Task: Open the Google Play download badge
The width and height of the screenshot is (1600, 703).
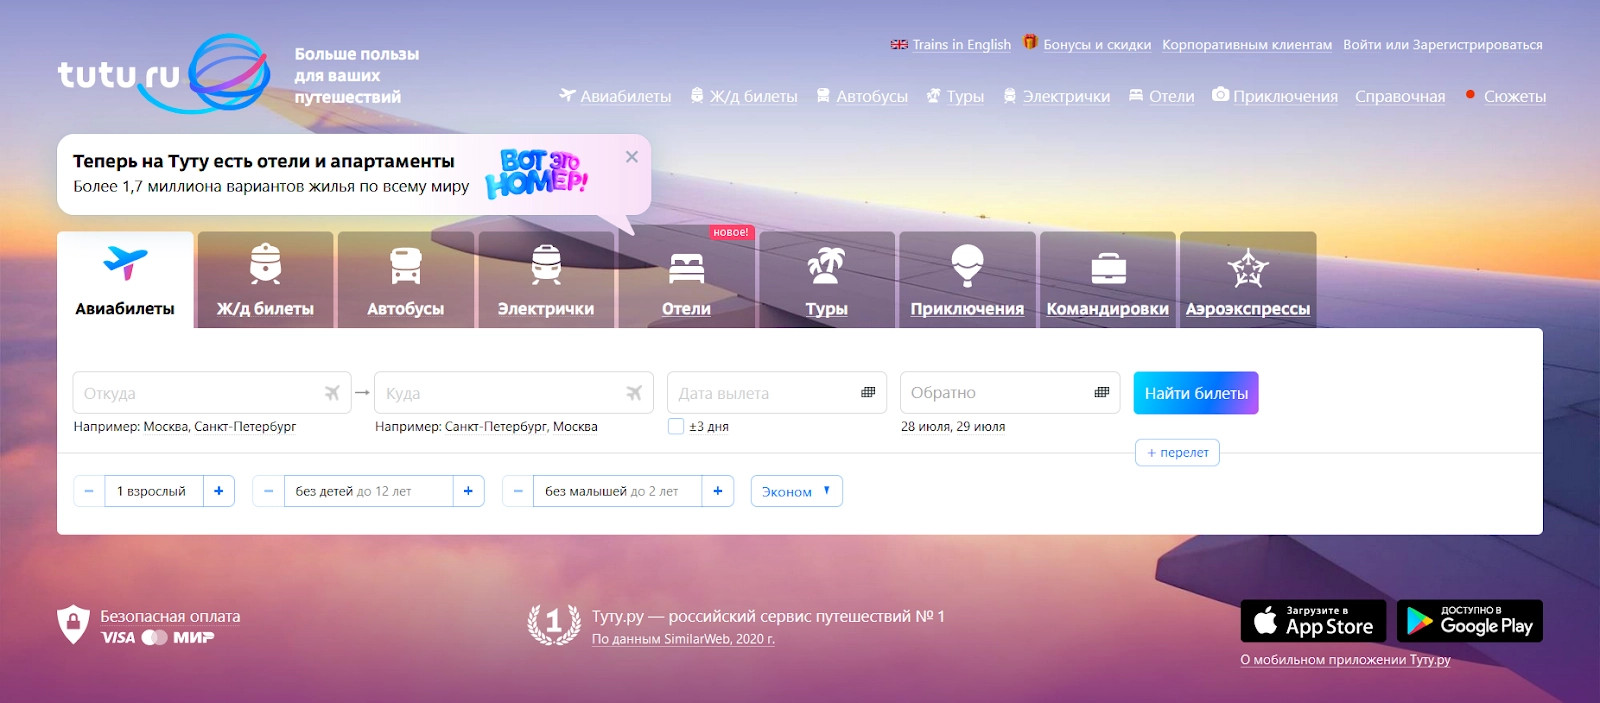Action: (1470, 621)
